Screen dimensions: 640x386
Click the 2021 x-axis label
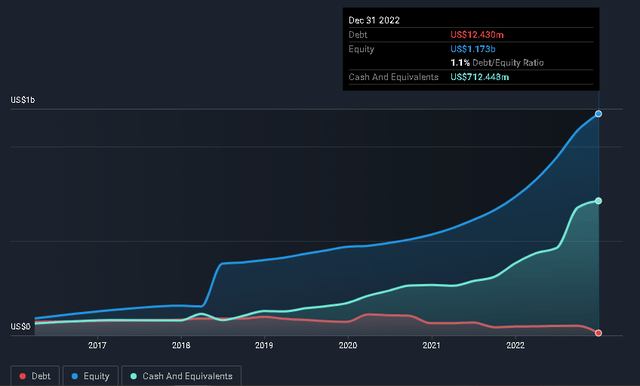431,346
